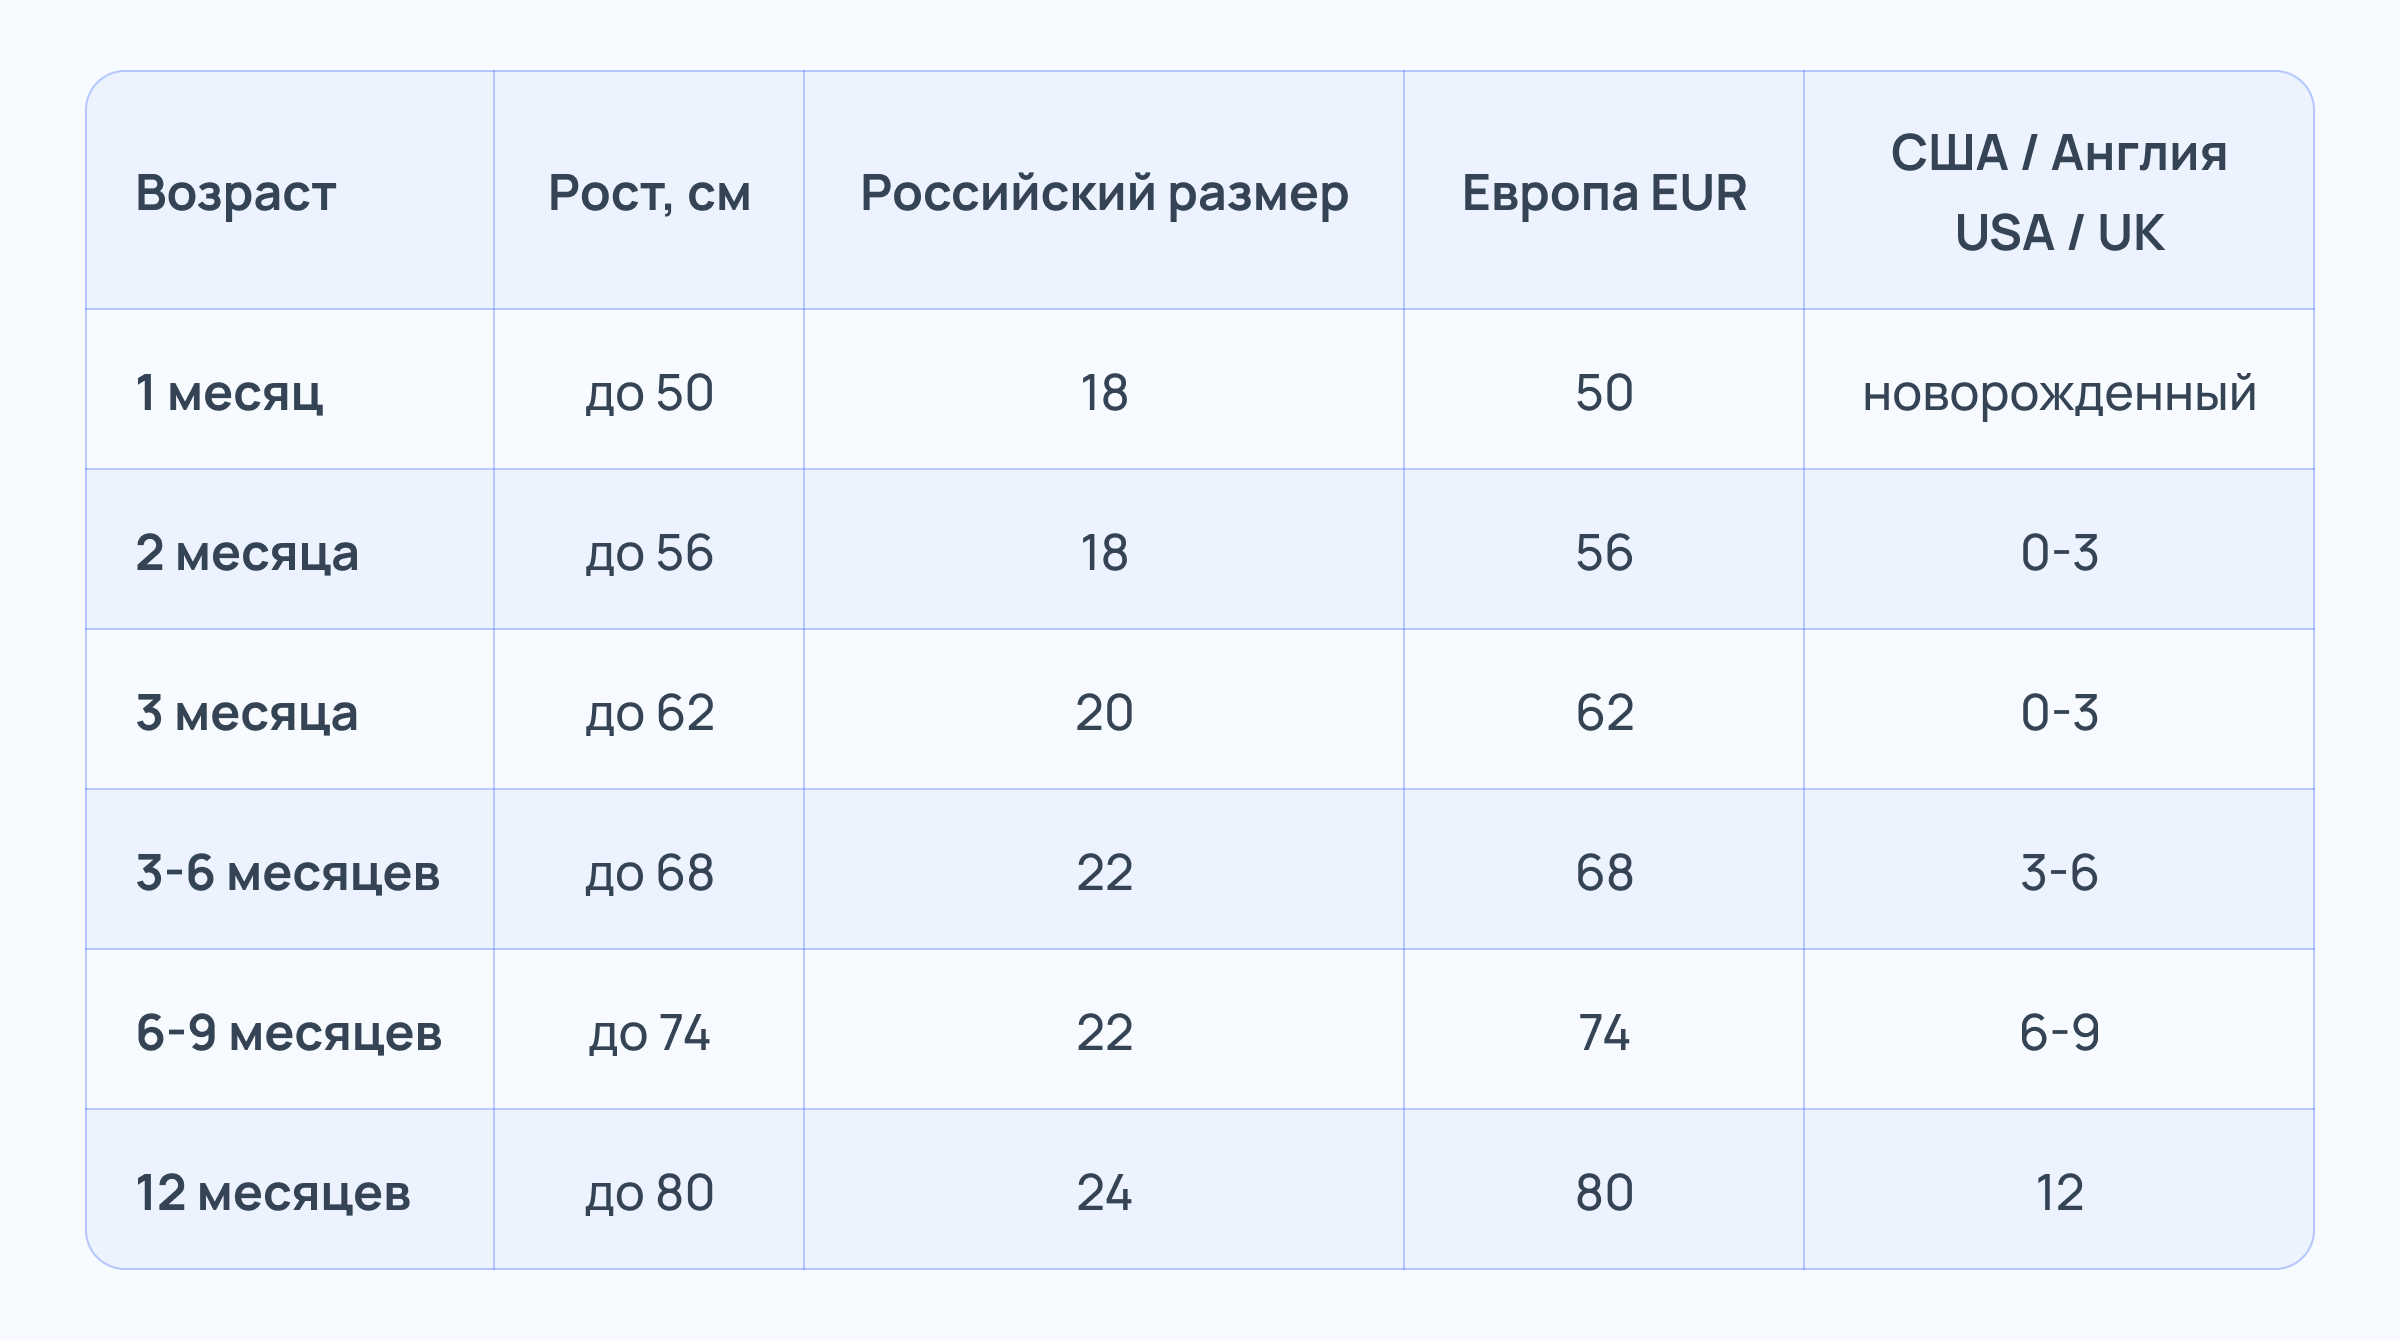The image size is (2400, 1340).
Task: Select the "Европа EUR" header cell
Action: tap(1604, 192)
